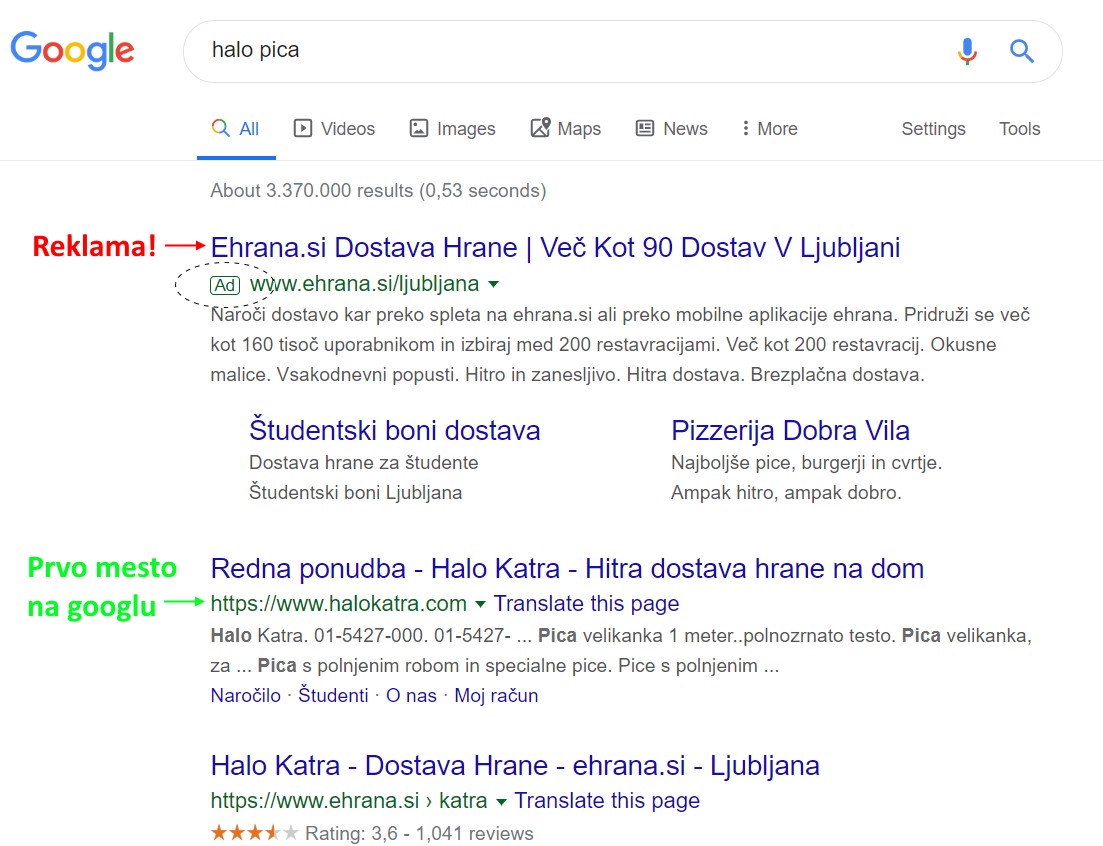This screenshot has width=1103, height=846.
Task: Expand dropdown arrow beside www.ehrana.si/ljubljana
Action: pyautogui.click(x=493, y=285)
